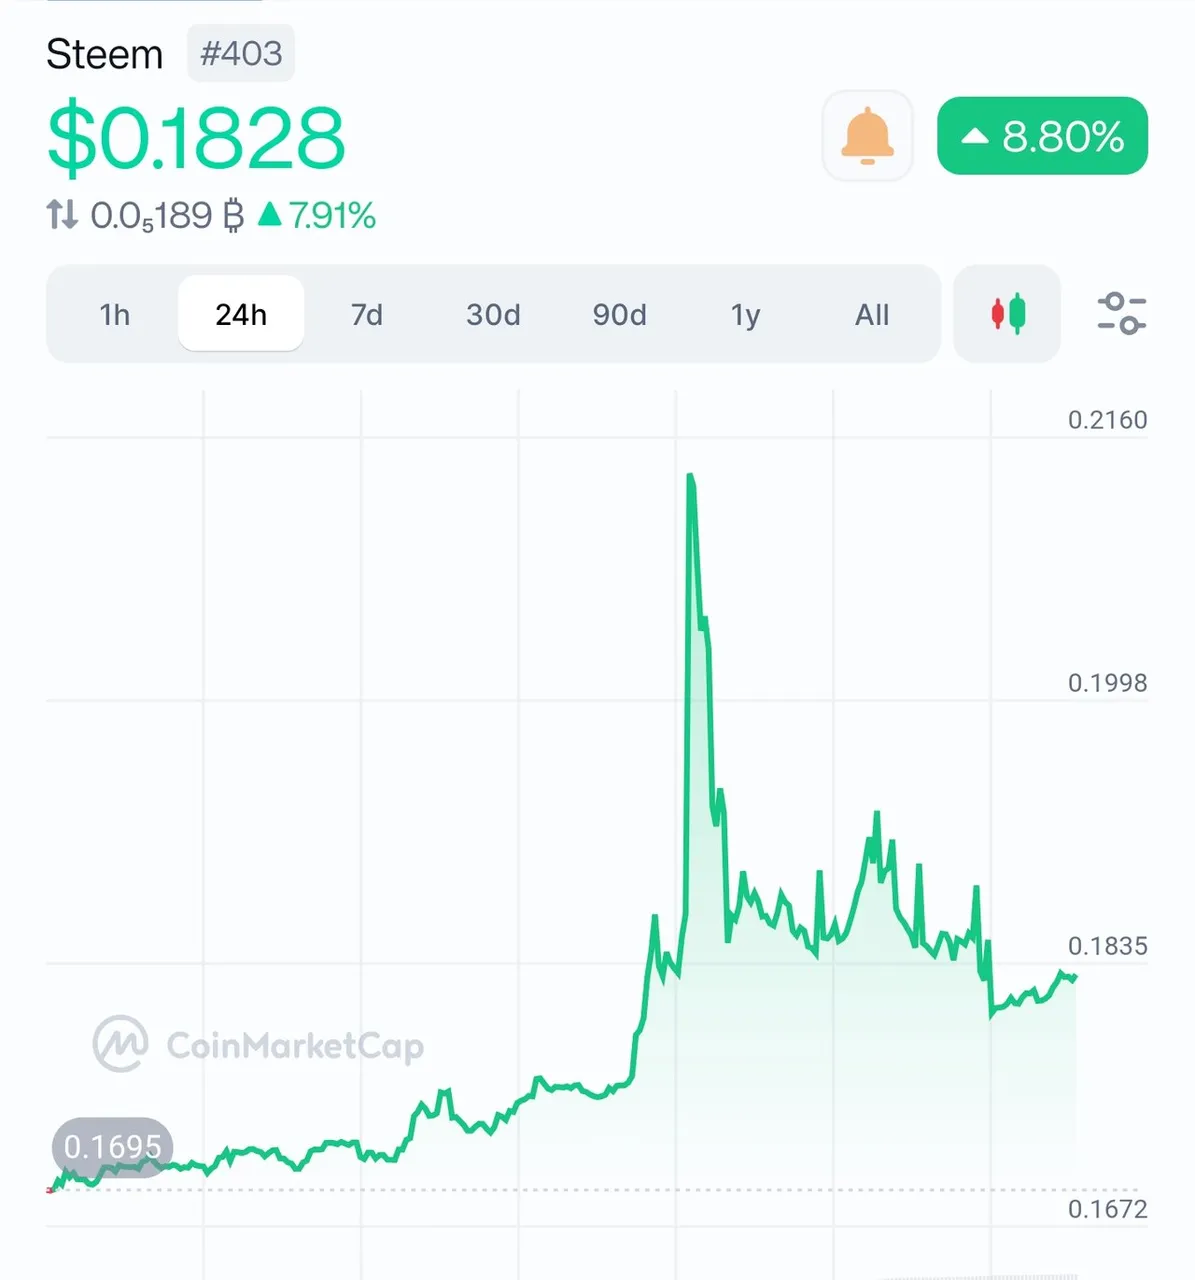The height and width of the screenshot is (1280, 1195).
Task: Switch chart to 30d range
Action: coord(493,314)
